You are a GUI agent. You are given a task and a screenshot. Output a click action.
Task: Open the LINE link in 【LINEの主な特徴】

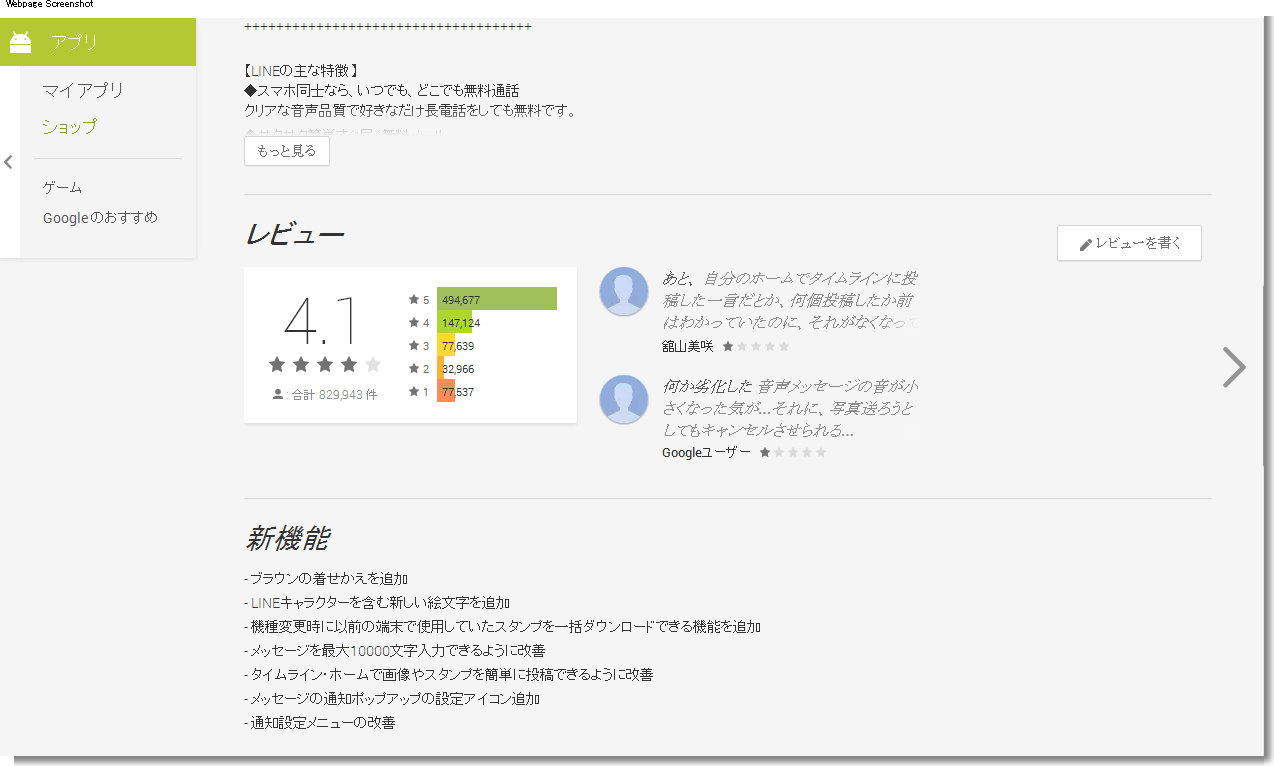click(265, 71)
